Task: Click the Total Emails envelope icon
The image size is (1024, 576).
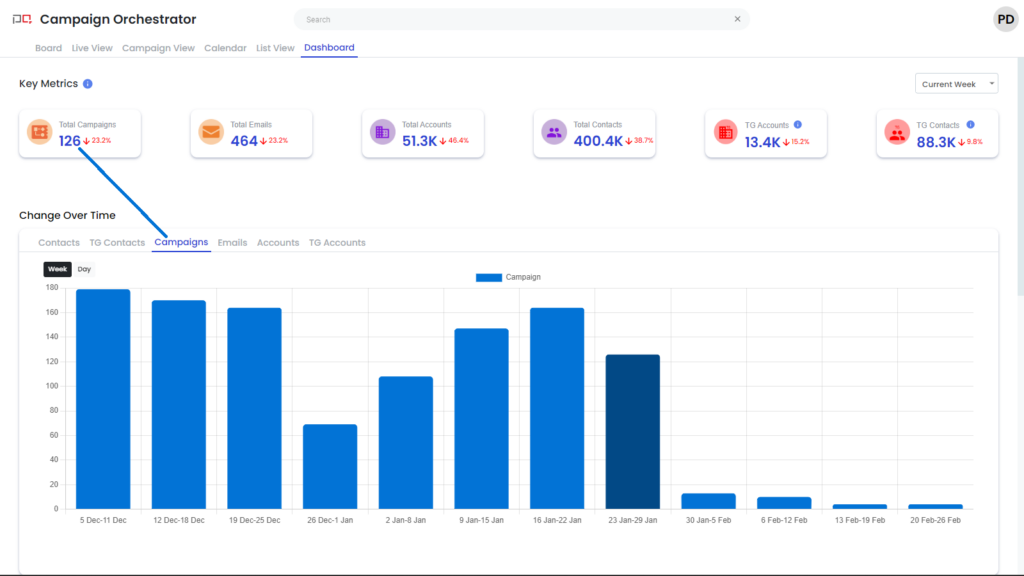Action: 211,132
